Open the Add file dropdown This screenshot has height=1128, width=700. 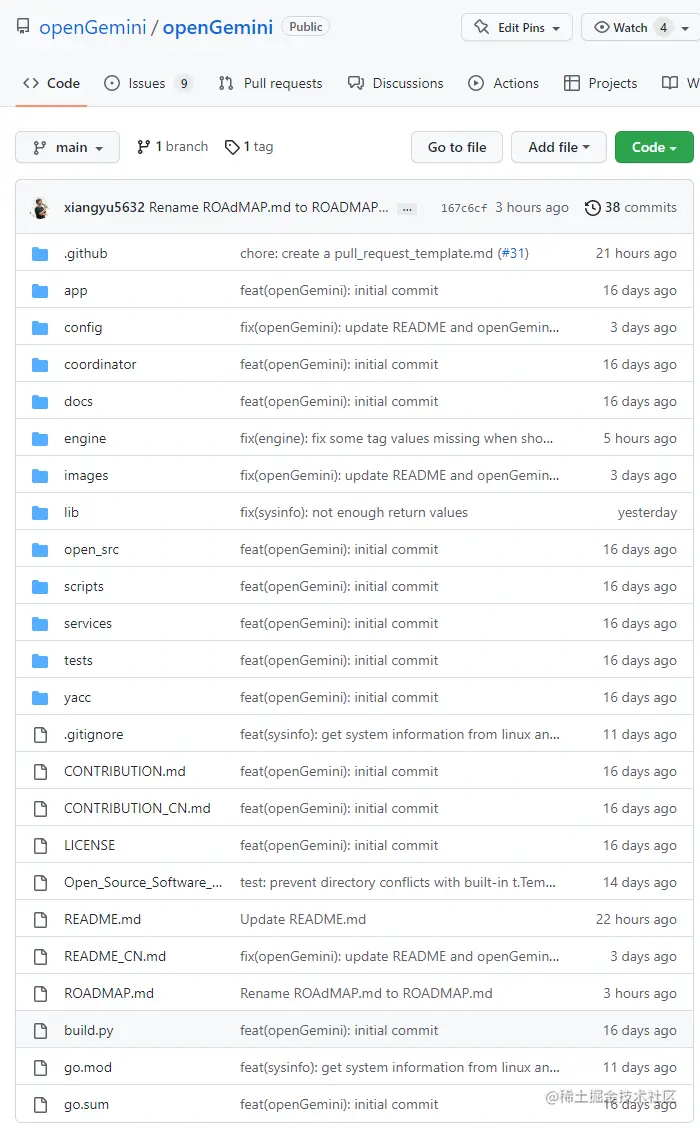(558, 147)
